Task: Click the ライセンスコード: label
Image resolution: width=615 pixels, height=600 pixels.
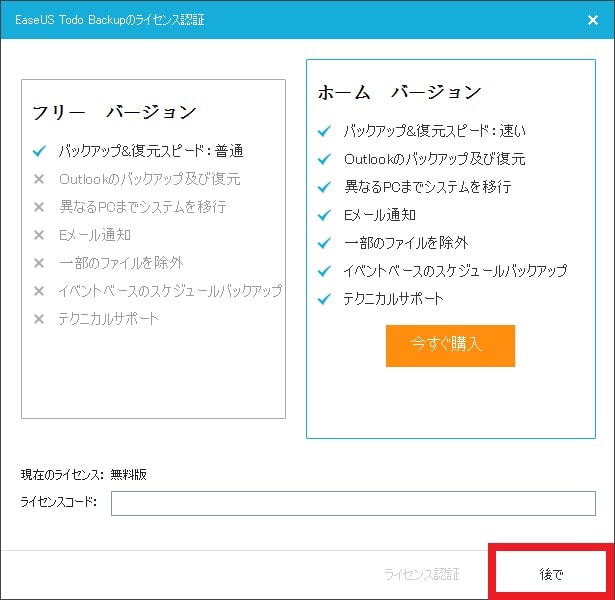Action: [58, 502]
